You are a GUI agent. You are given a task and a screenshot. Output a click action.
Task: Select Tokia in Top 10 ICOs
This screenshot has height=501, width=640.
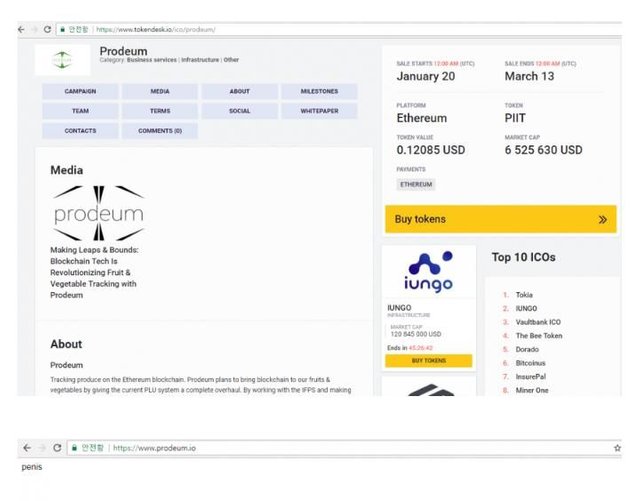(x=524, y=295)
